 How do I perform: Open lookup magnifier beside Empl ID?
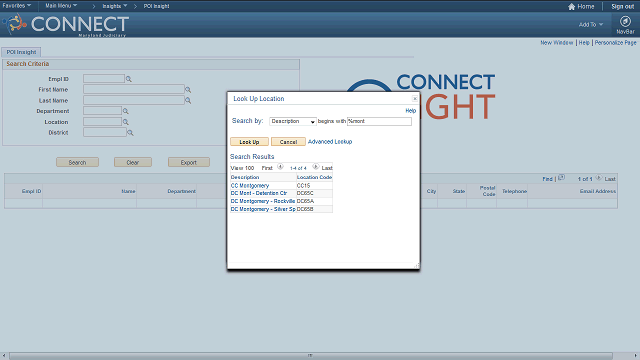coord(129,79)
